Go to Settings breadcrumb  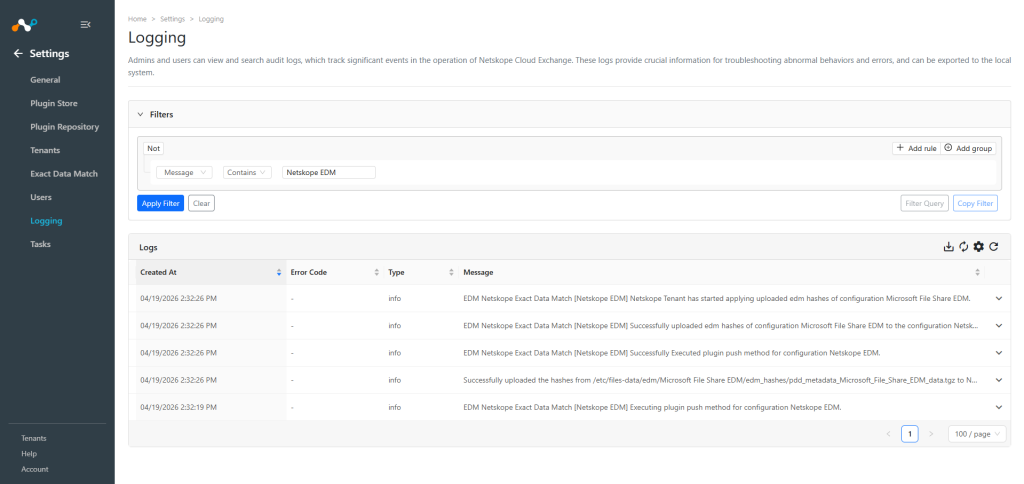[x=172, y=19]
